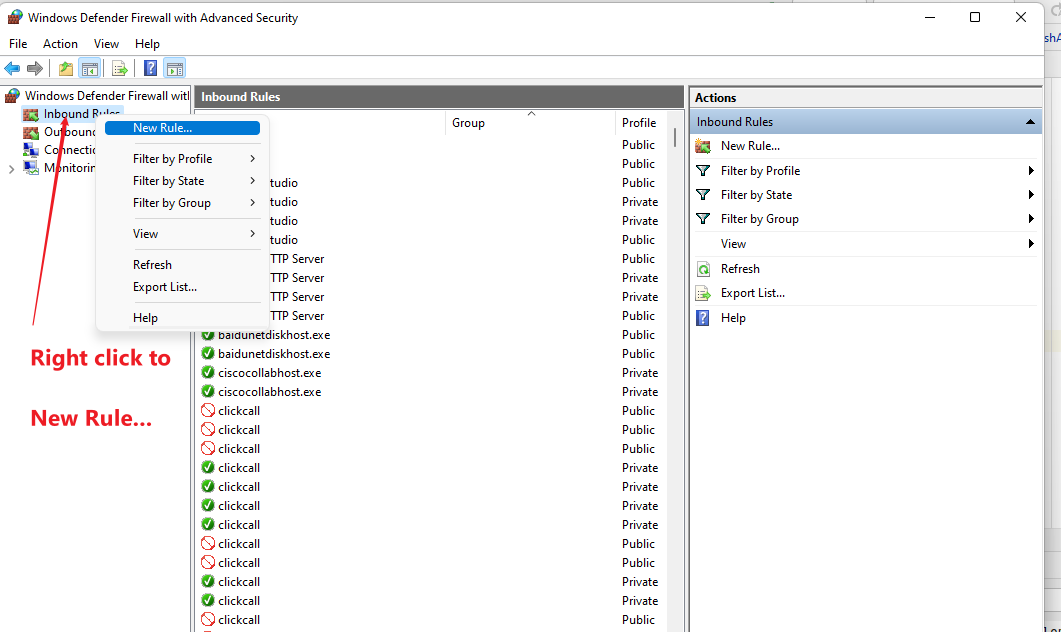Open the File menu
Image resolution: width=1061 pixels, height=632 pixels.
[18, 44]
